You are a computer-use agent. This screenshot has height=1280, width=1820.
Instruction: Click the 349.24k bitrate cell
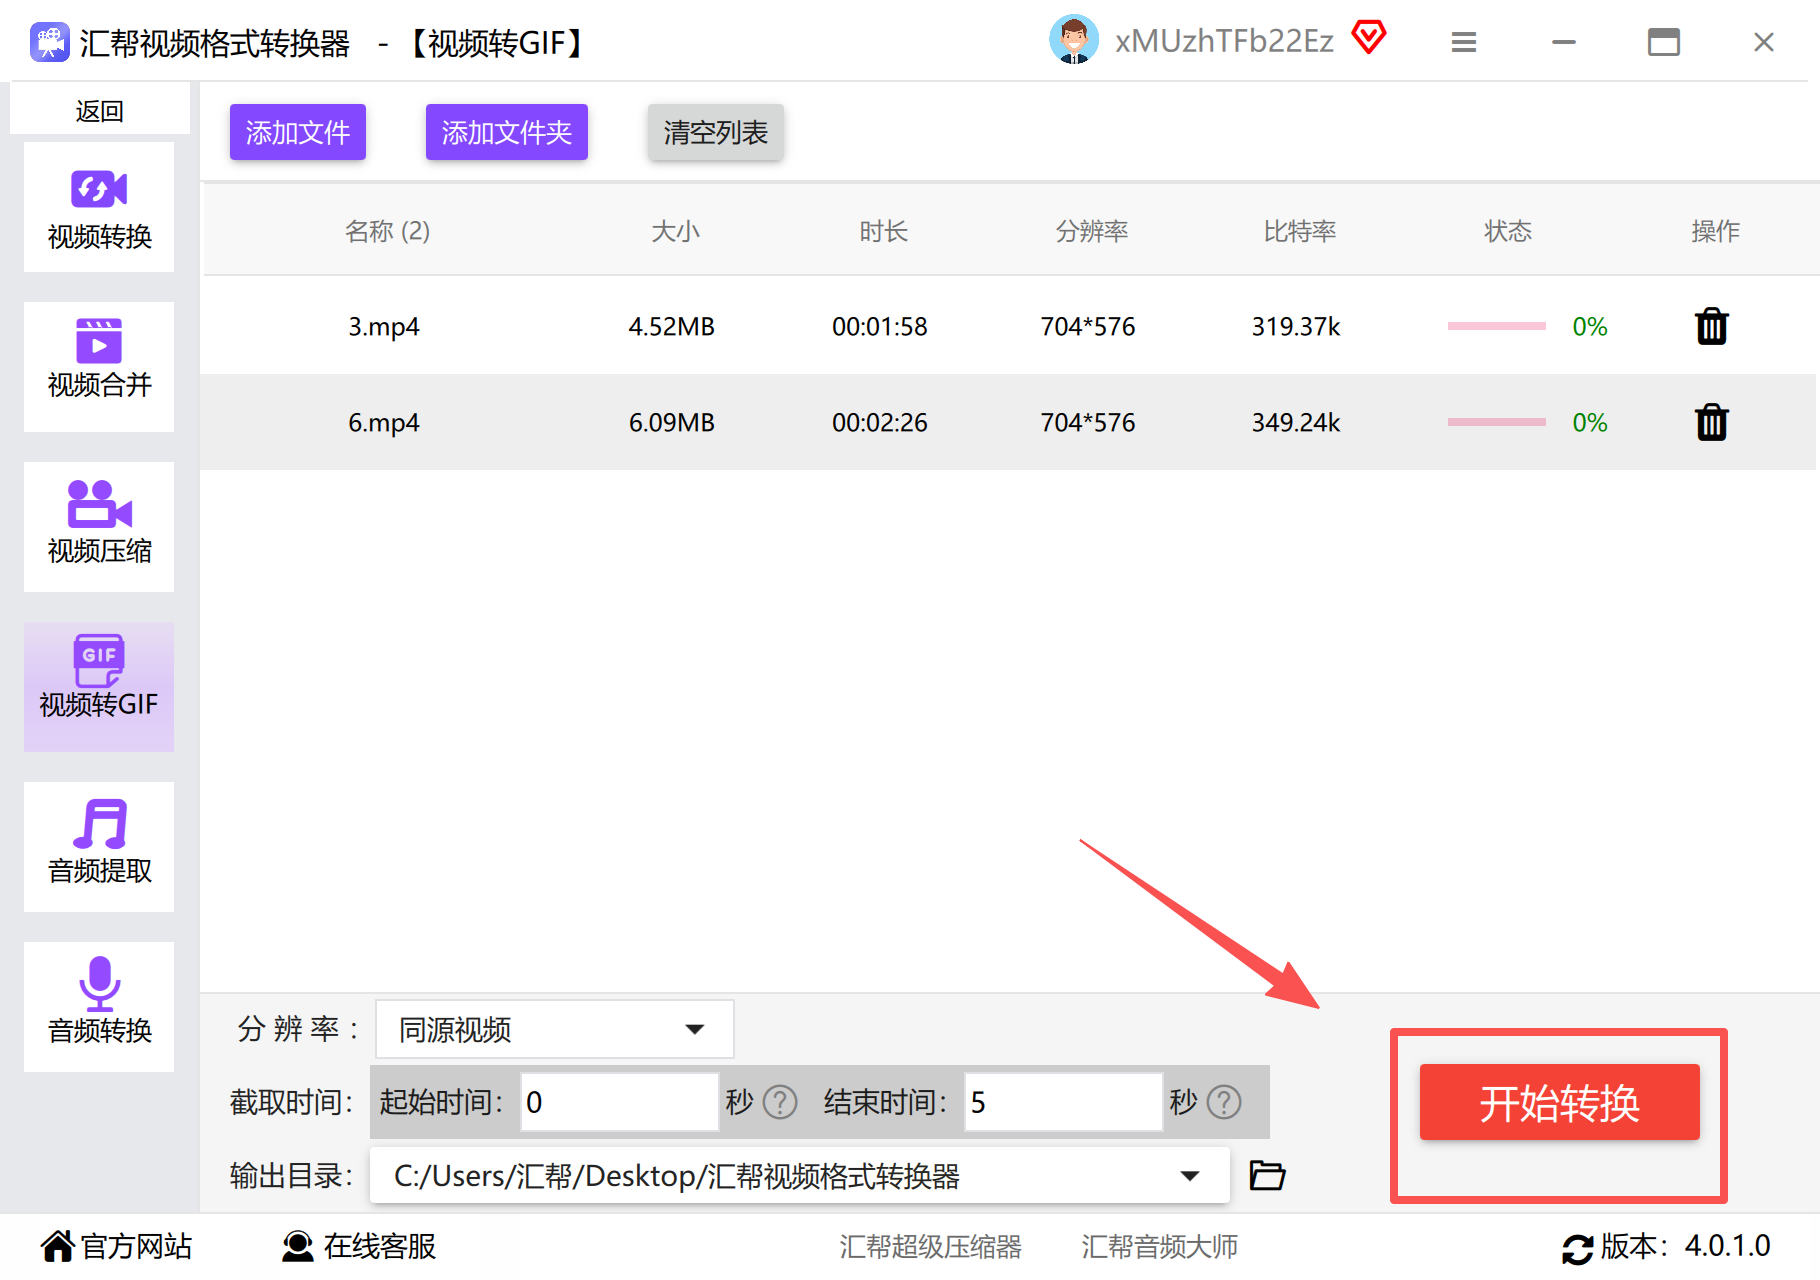(x=1296, y=422)
